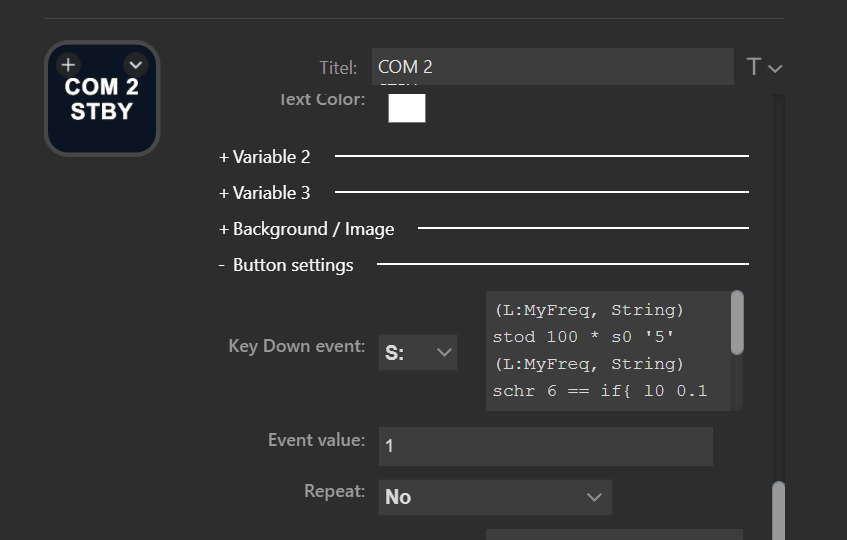Click the plus icon on button preview

tap(68, 65)
